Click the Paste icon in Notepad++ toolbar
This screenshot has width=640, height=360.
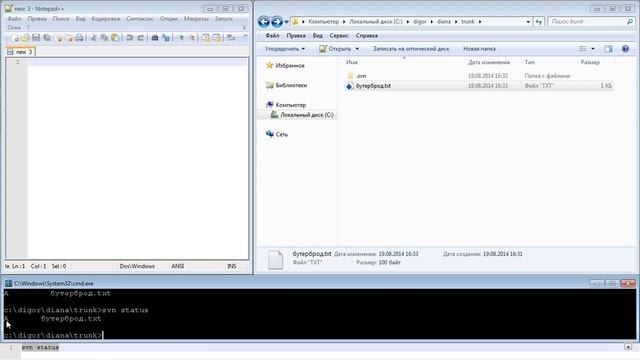tap(116, 38)
